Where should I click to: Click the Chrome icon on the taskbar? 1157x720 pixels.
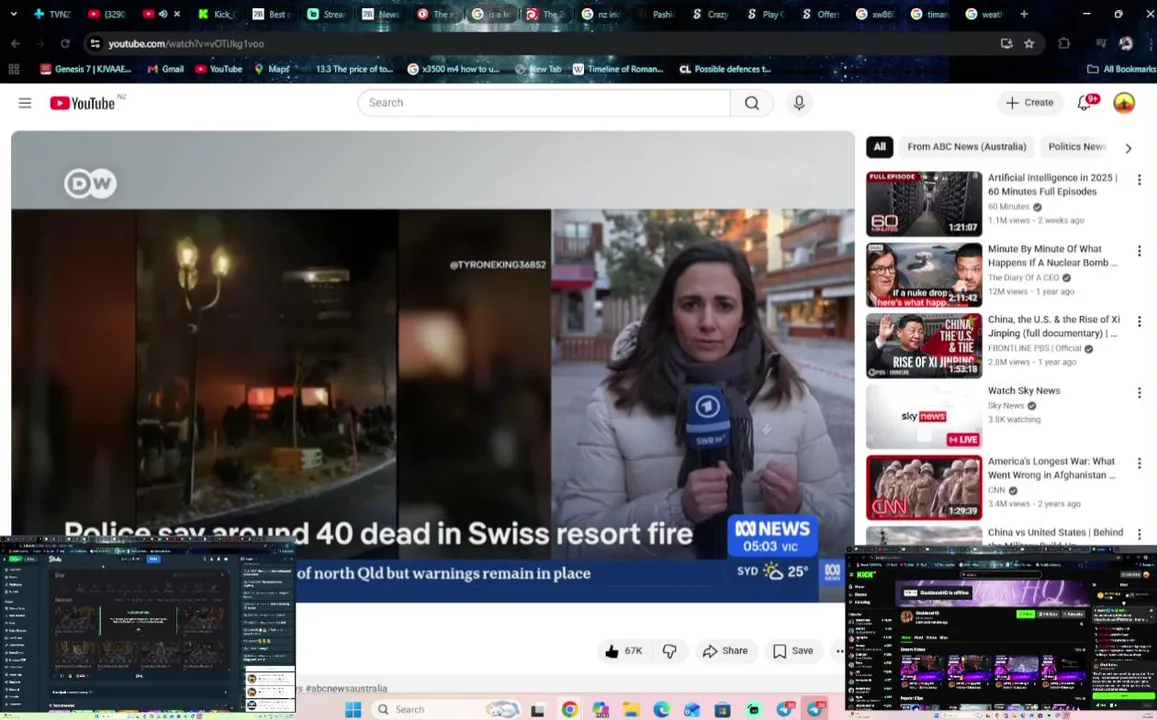(569, 710)
